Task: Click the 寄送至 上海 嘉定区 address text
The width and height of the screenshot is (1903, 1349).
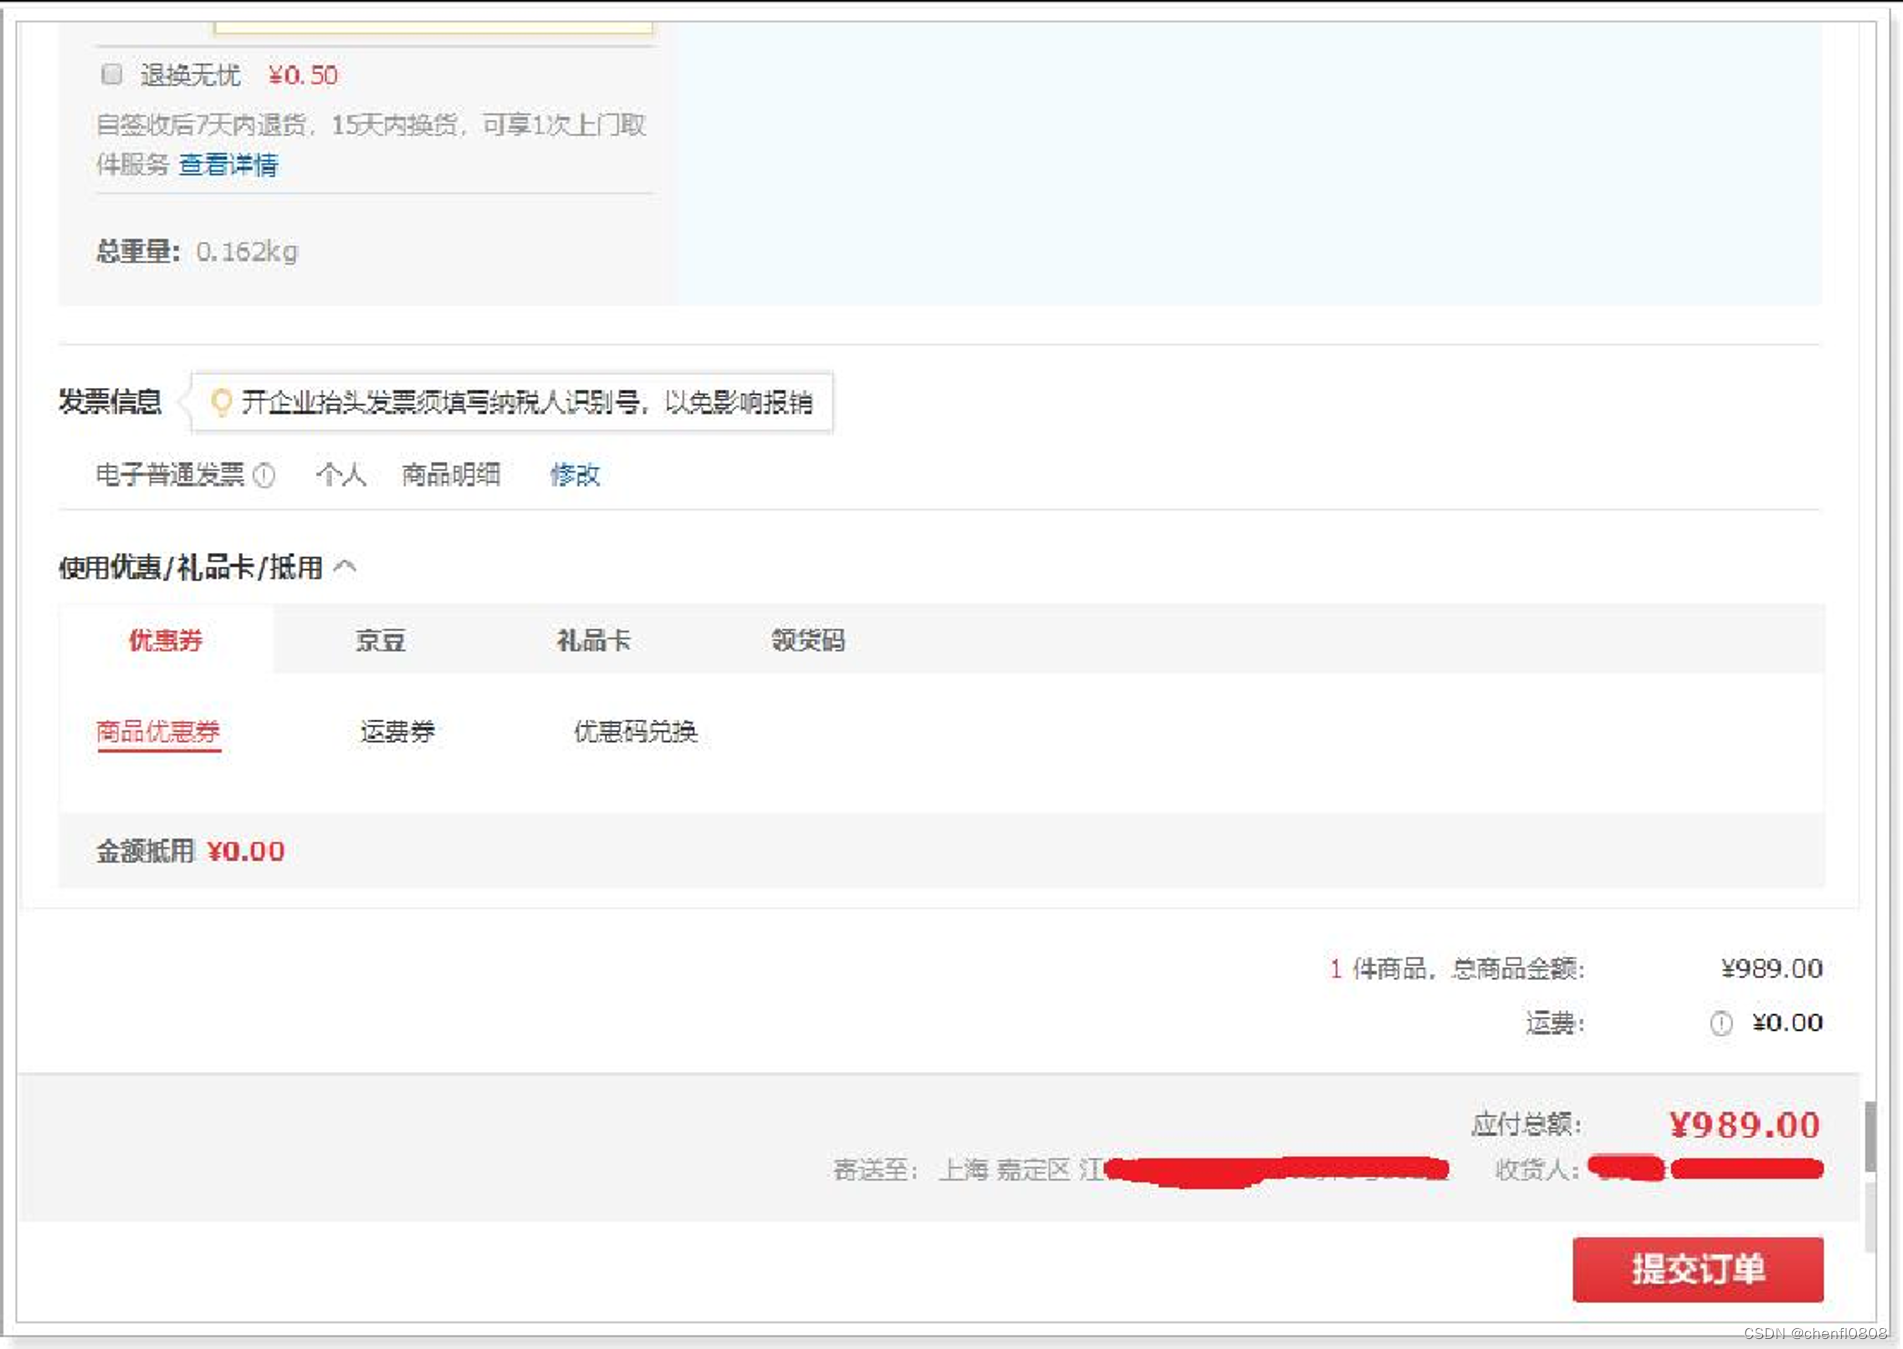Action: point(968,1170)
